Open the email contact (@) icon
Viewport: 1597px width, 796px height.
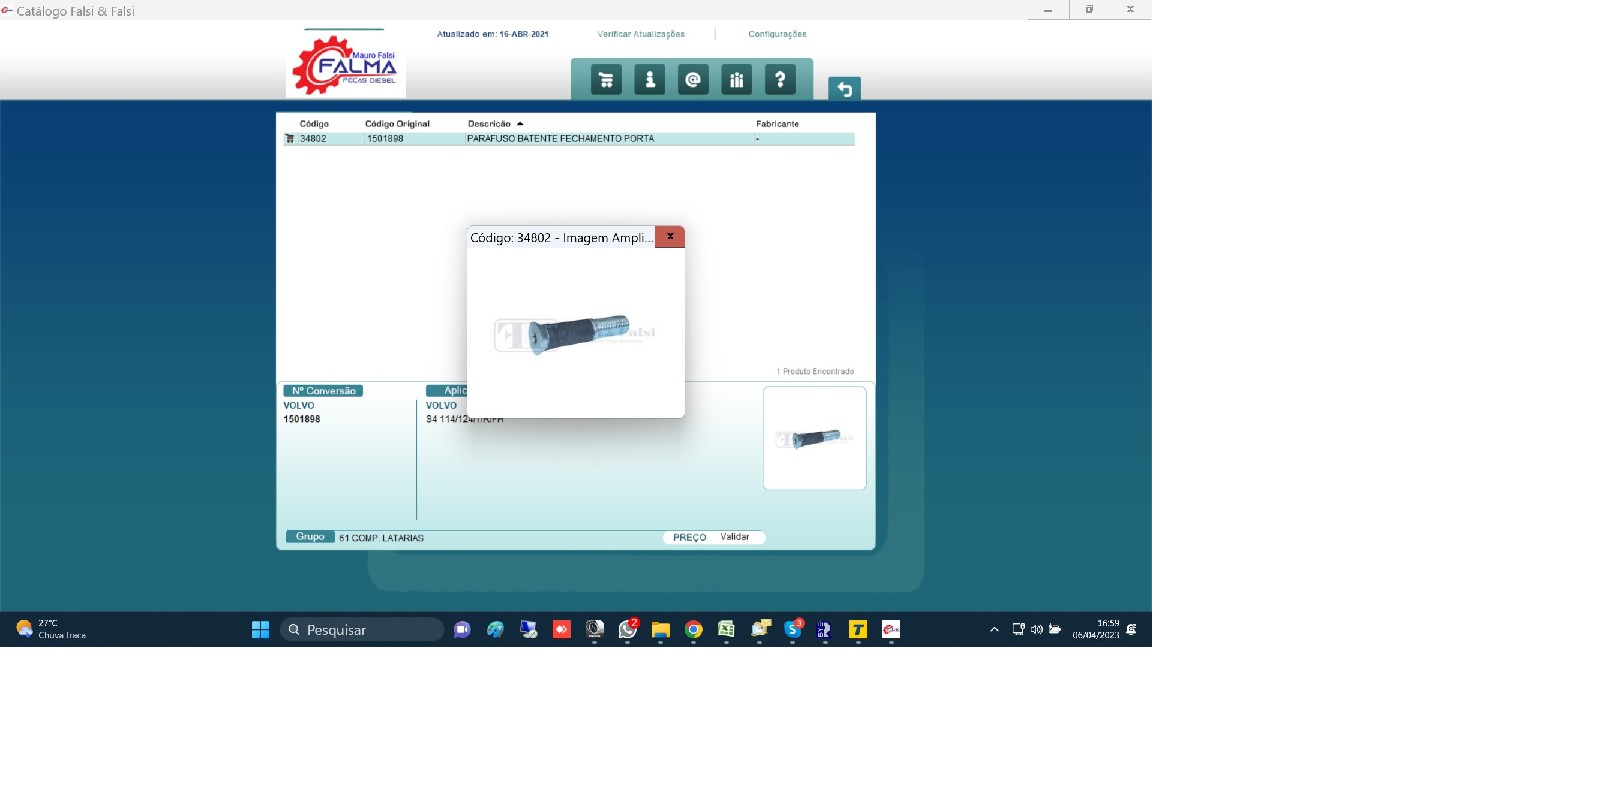pyautogui.click(x=693, y=80)
